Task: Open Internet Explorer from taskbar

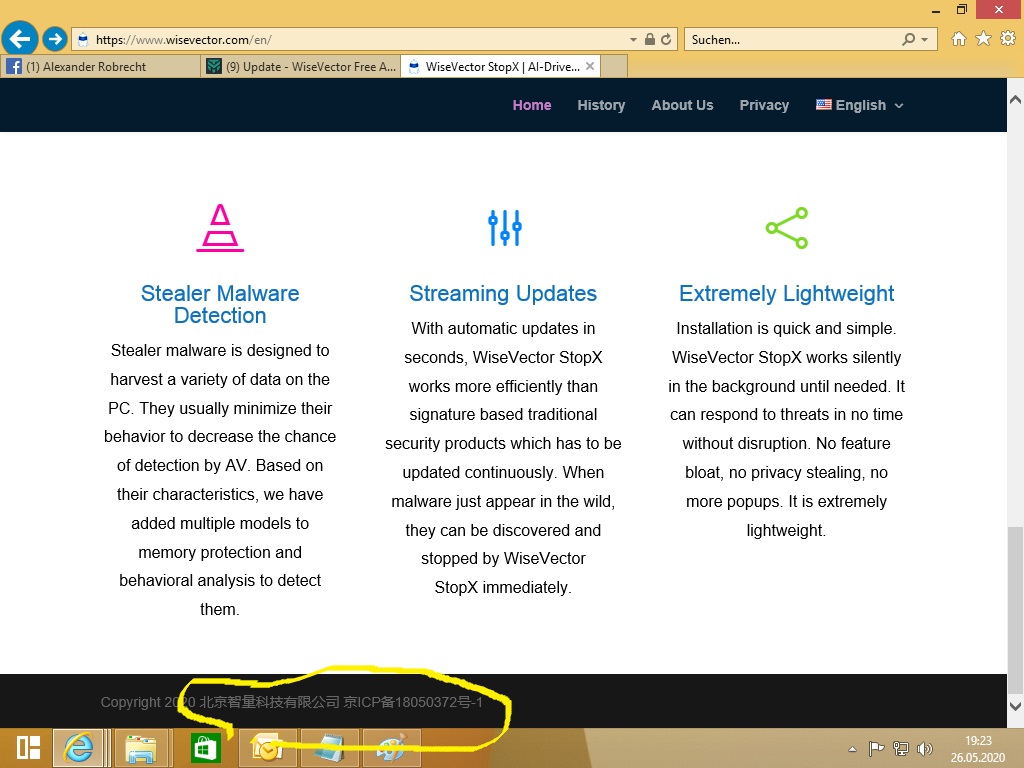Action: [78, 748]
